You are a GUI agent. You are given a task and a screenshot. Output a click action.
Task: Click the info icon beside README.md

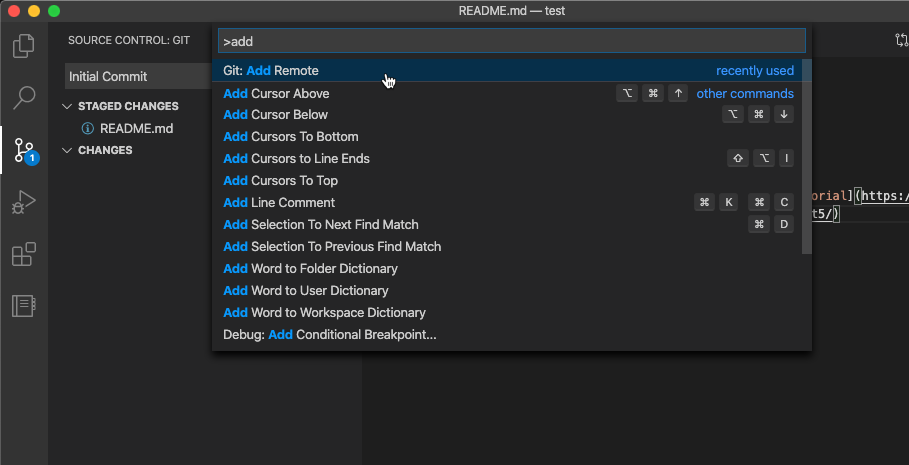pyautogui.click(x=88, y=128)
